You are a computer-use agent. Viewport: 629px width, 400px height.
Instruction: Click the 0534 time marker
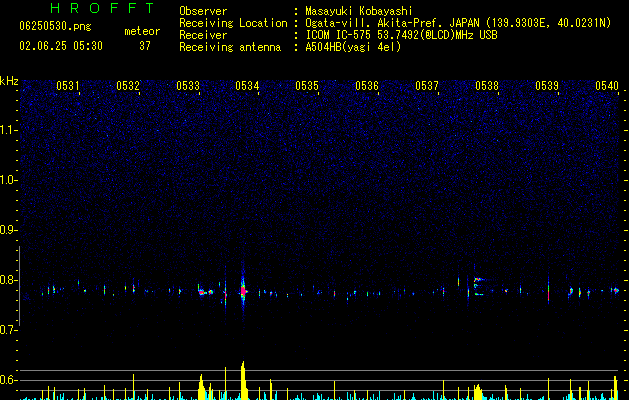pyautogui.click(x=247, y=86)
